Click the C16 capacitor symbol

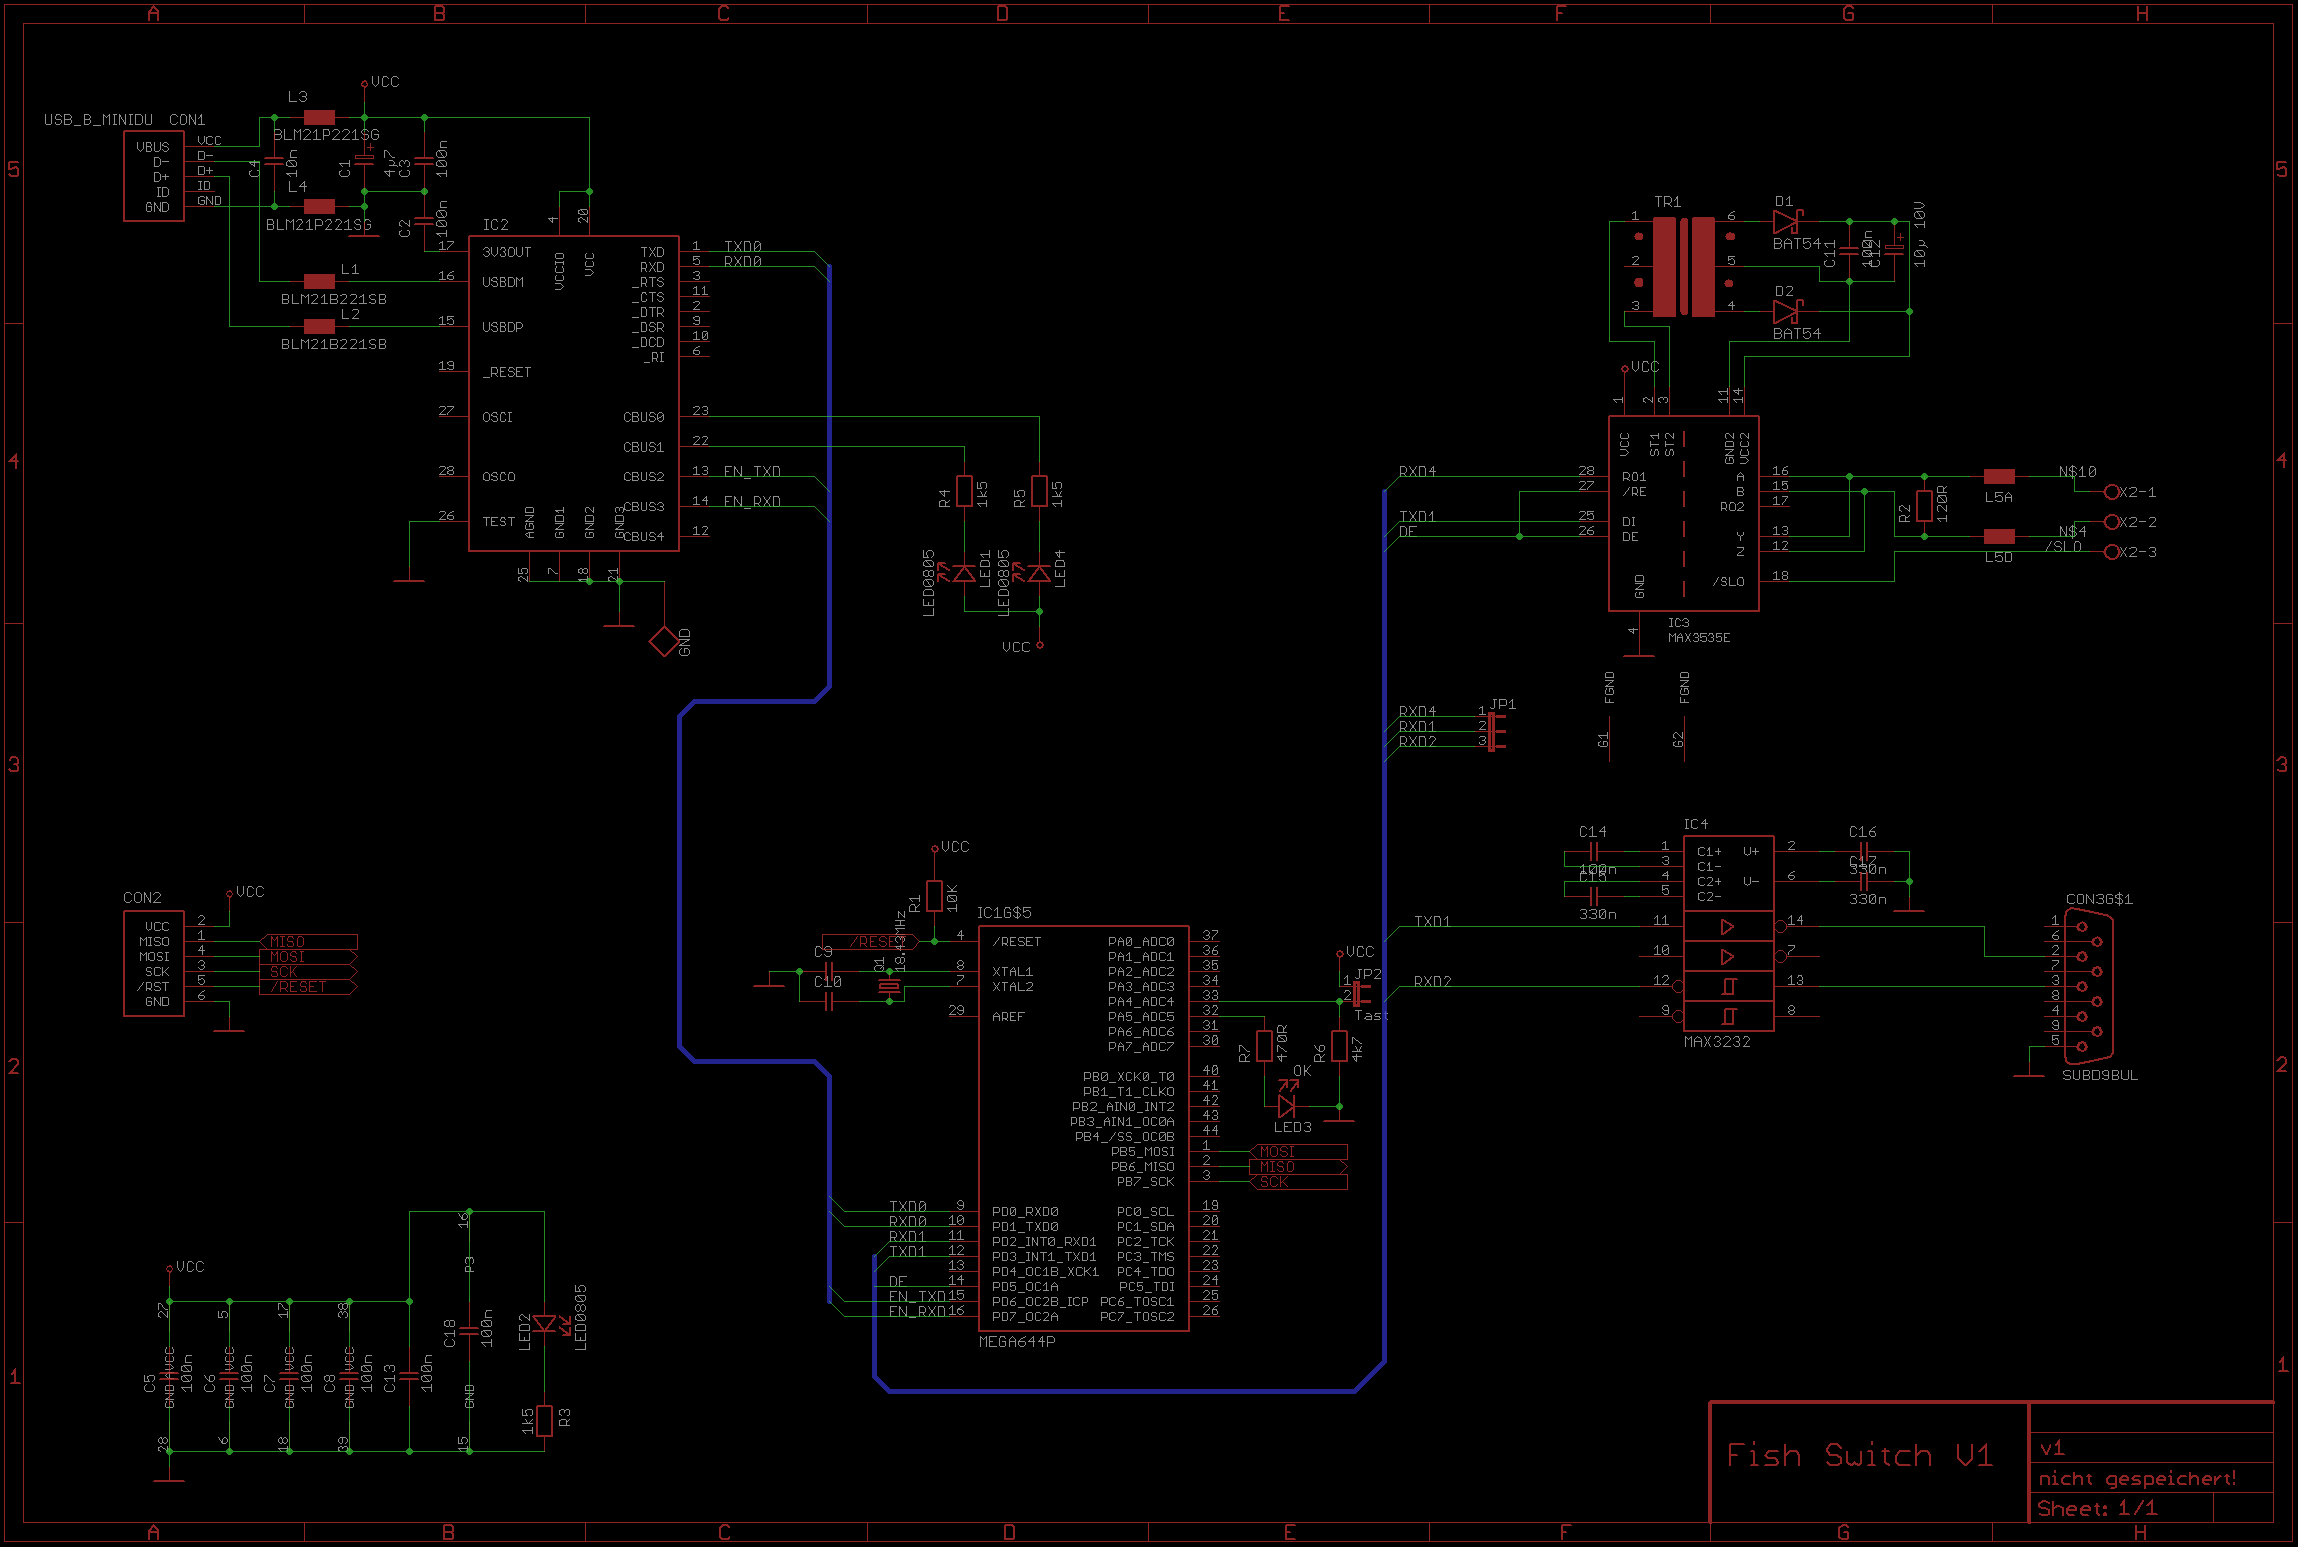pos(1864,852)
